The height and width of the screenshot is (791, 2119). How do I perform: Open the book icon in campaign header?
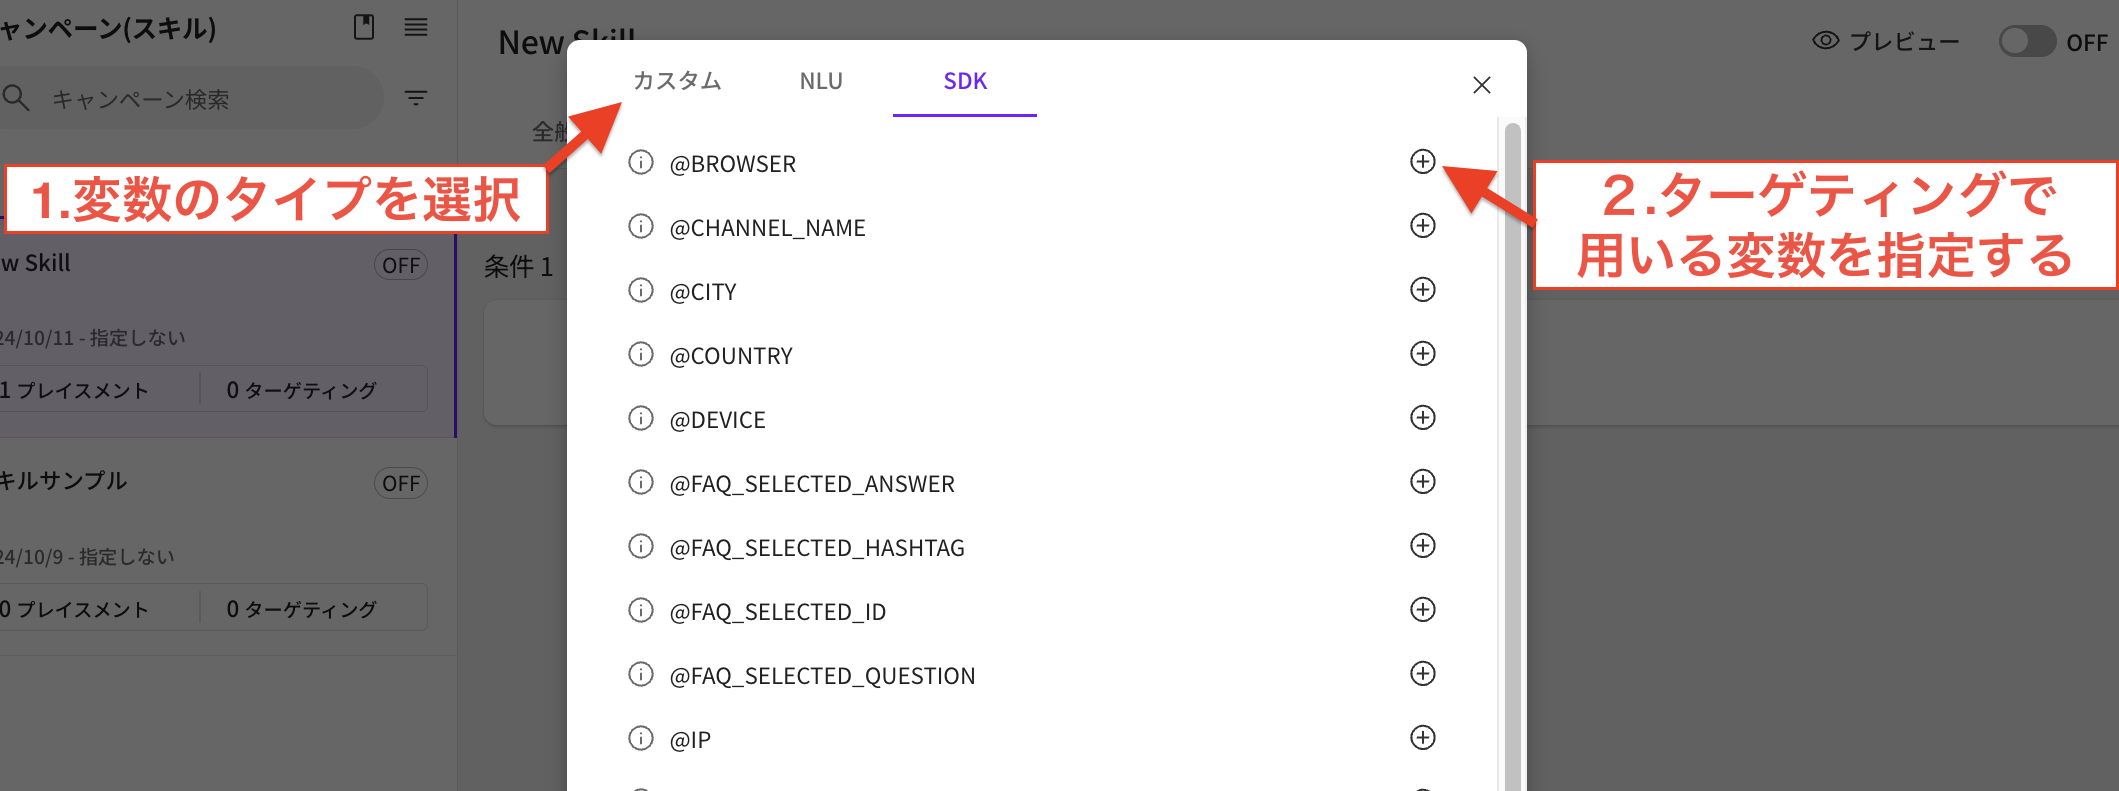tap(364, 27)
